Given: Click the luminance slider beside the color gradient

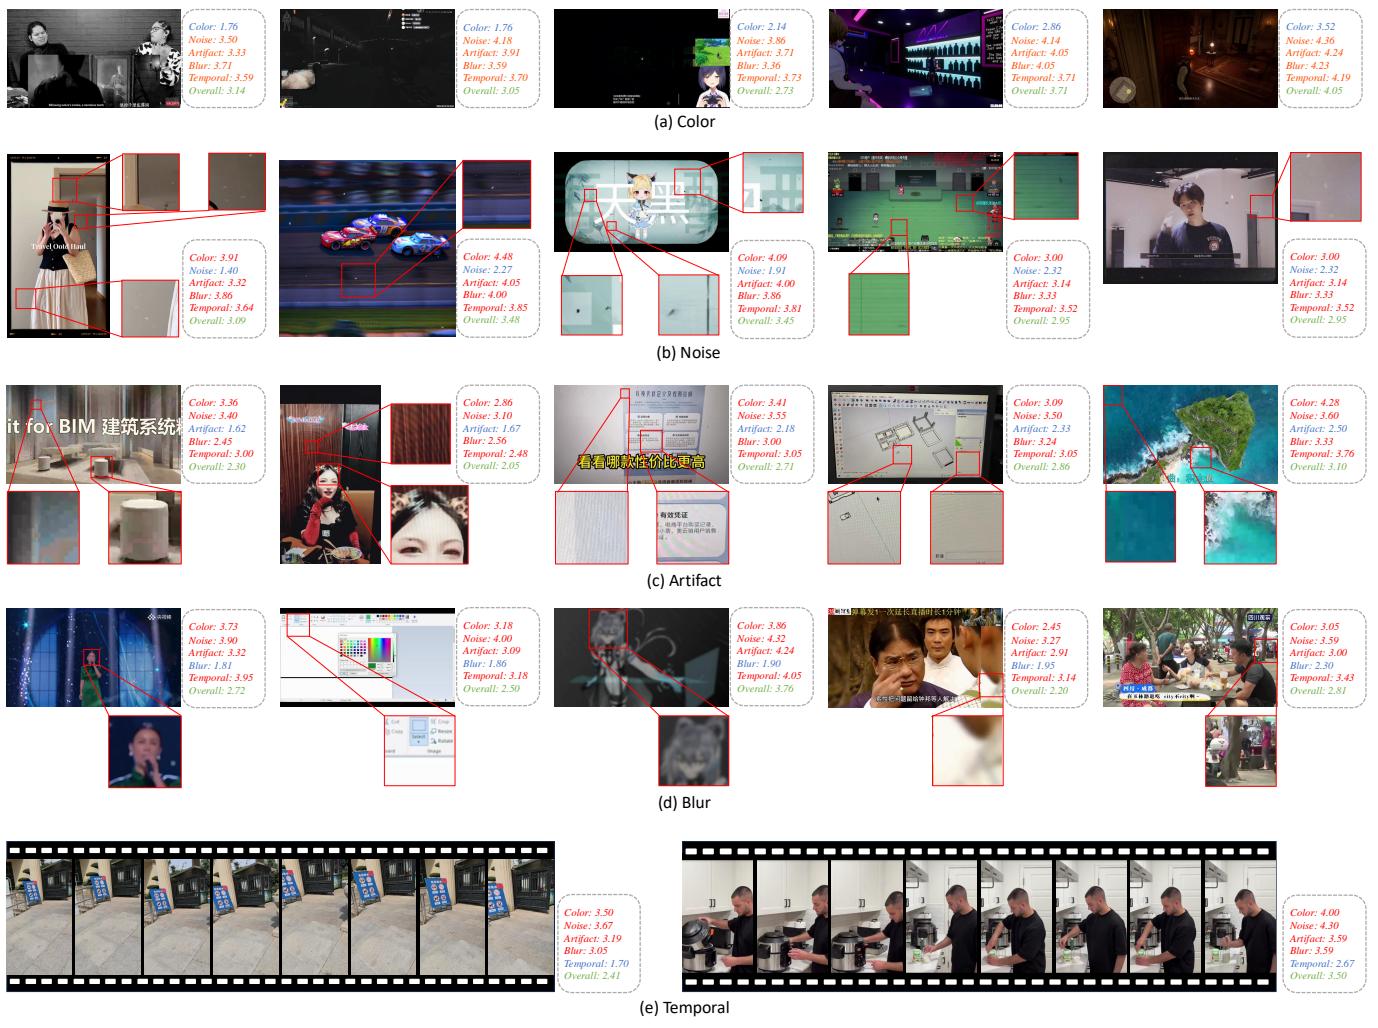Looking at the screenshot, I should coord(394,651).
